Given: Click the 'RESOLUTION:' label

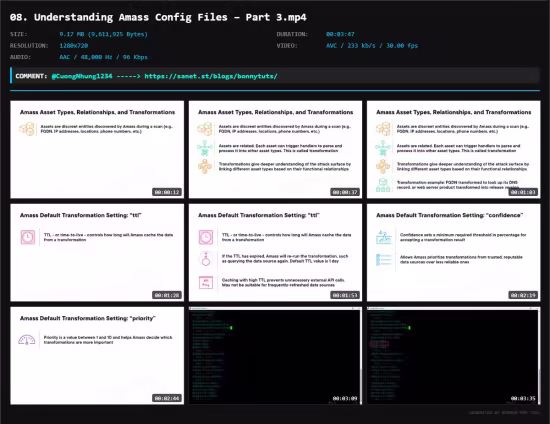Looking at the screenshot, I should (29, 46).
